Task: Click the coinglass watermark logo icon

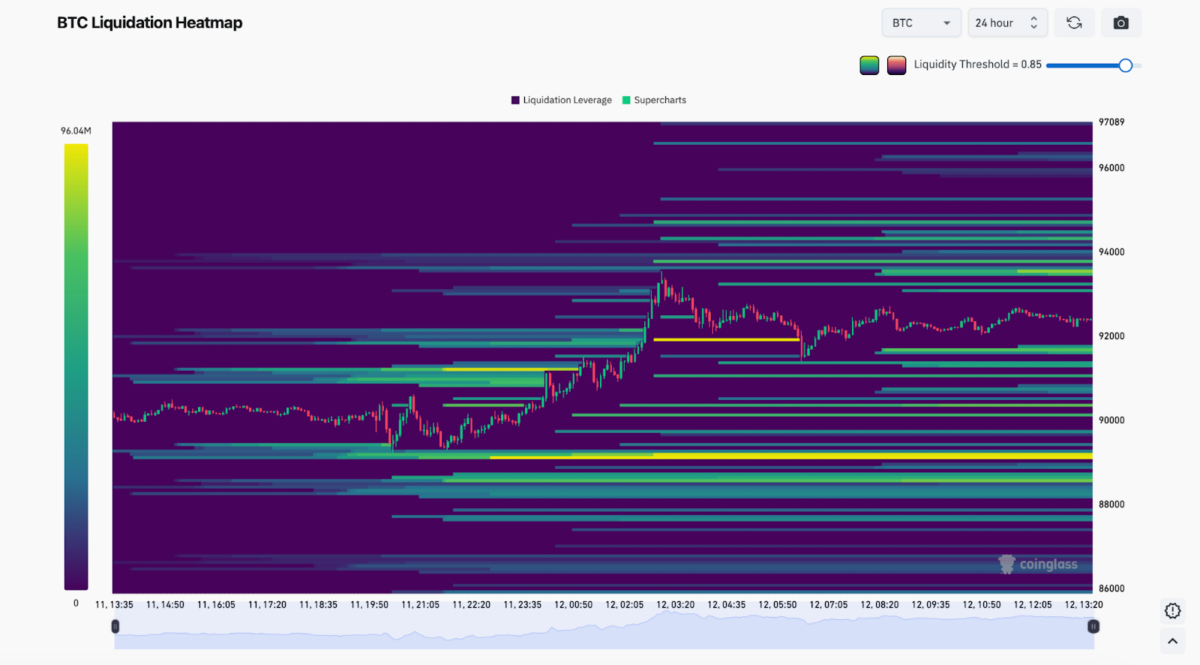Action: (x=1006, y=564)
